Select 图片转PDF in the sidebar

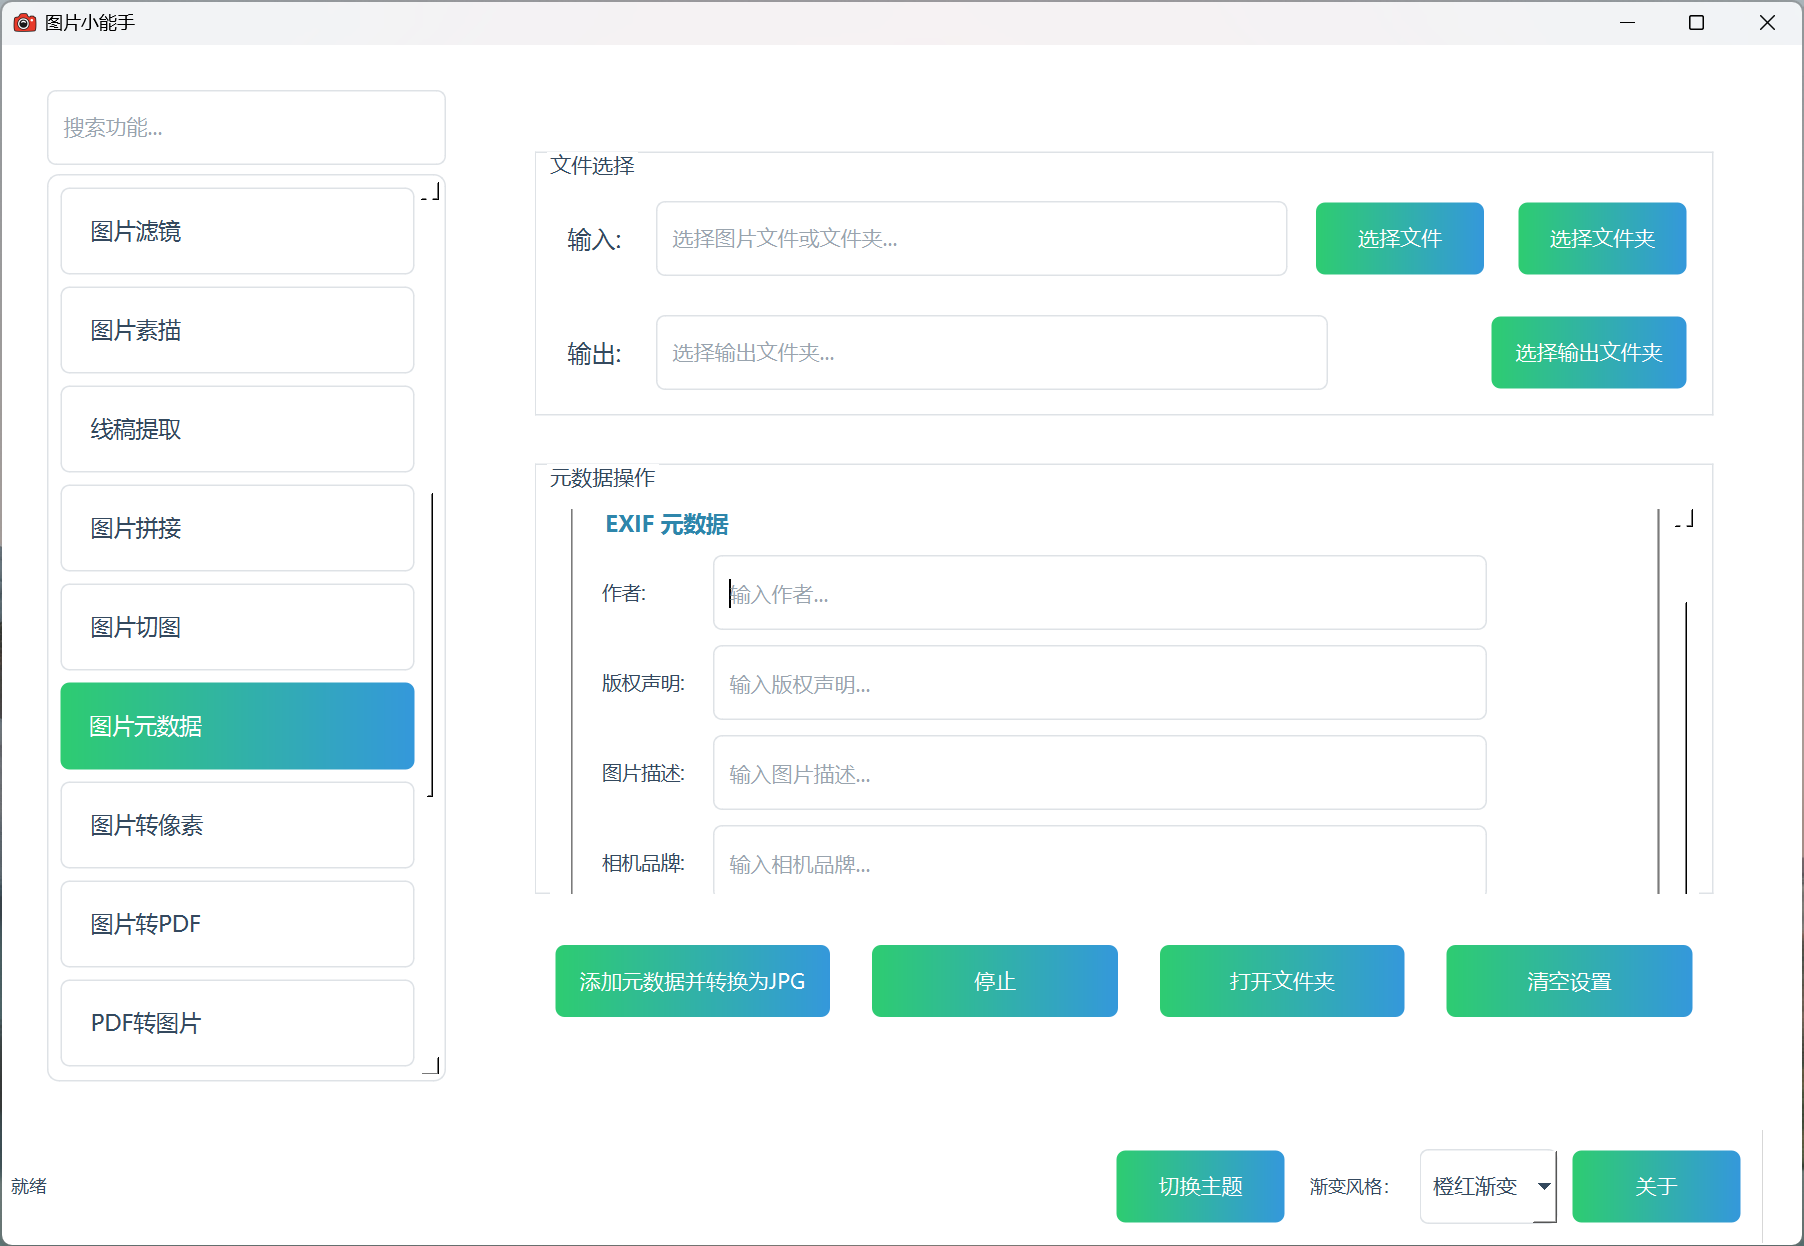tap(237, 924)
